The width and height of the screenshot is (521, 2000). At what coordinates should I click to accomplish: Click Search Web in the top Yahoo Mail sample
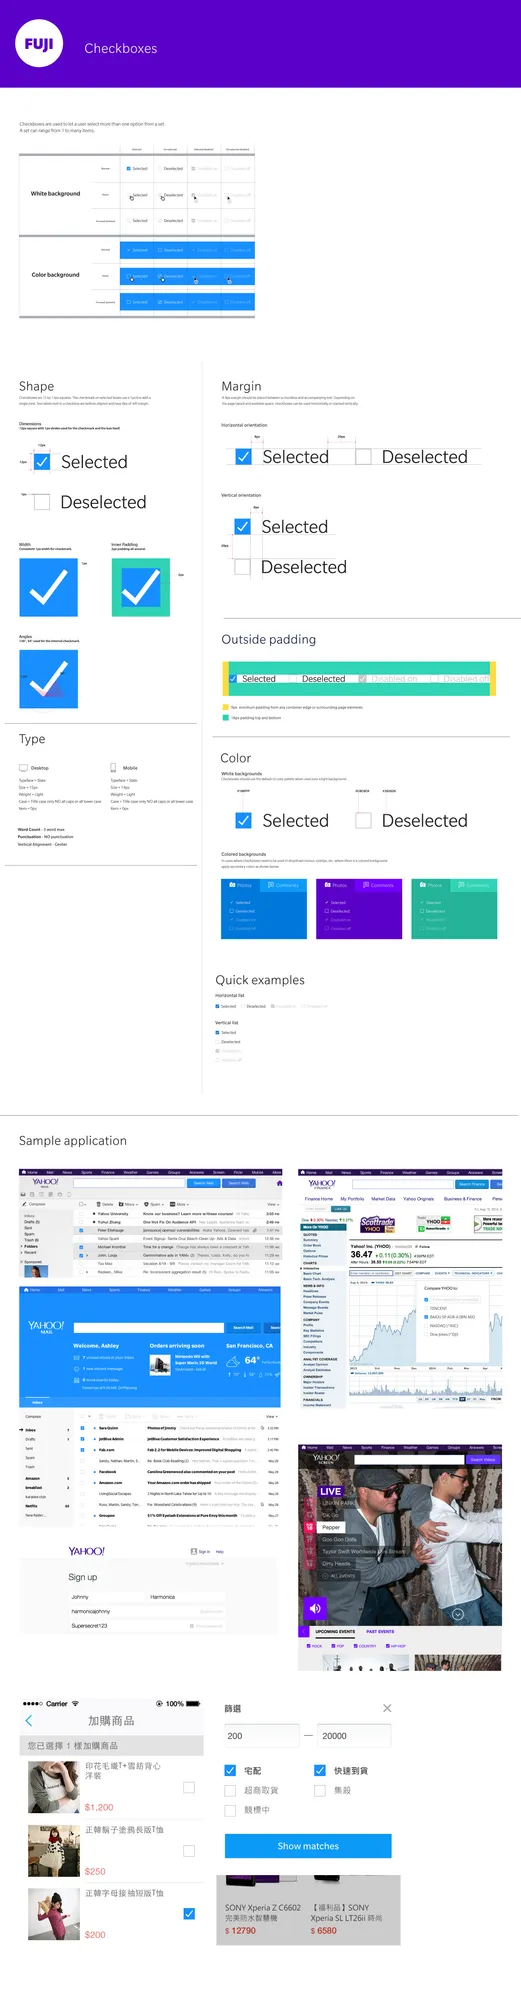pyautogui.click(x=239, y=1183)
